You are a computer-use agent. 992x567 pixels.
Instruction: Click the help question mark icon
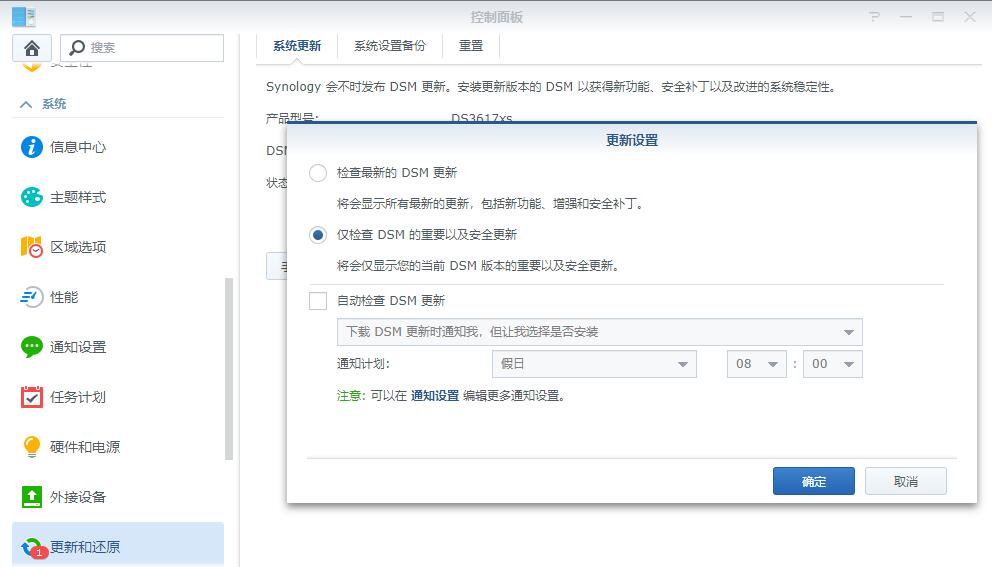(874, 17)
